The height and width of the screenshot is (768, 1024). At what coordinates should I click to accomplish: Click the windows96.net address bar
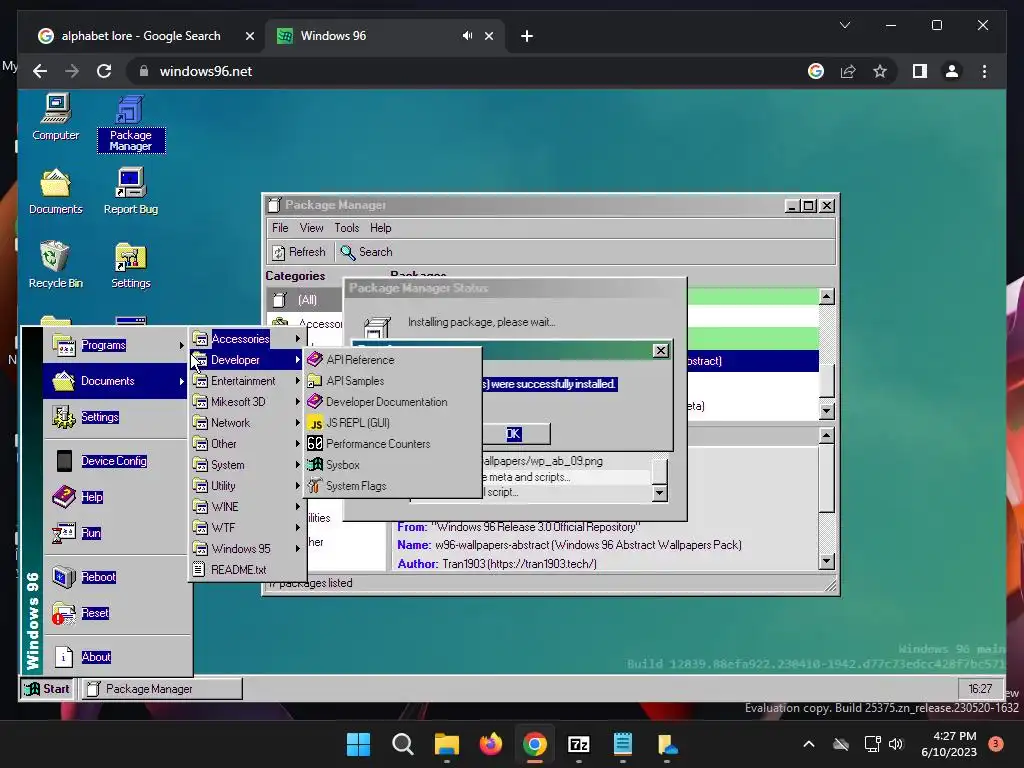click(x=470, y=71)
